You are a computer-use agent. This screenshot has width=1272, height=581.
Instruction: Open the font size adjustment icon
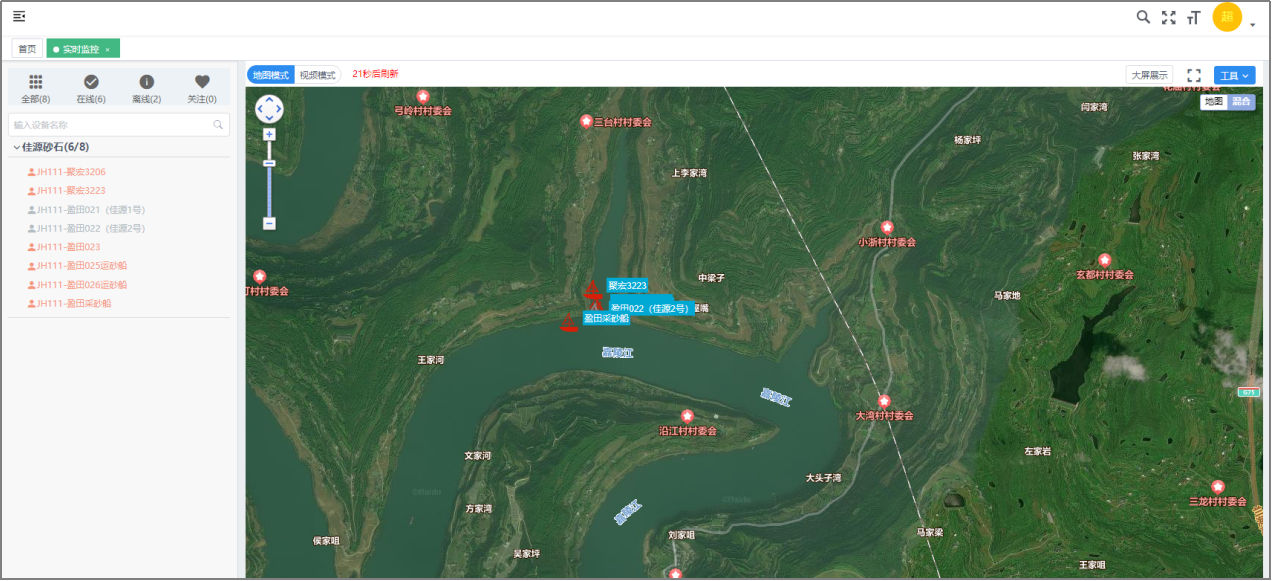coord(1193,17)
